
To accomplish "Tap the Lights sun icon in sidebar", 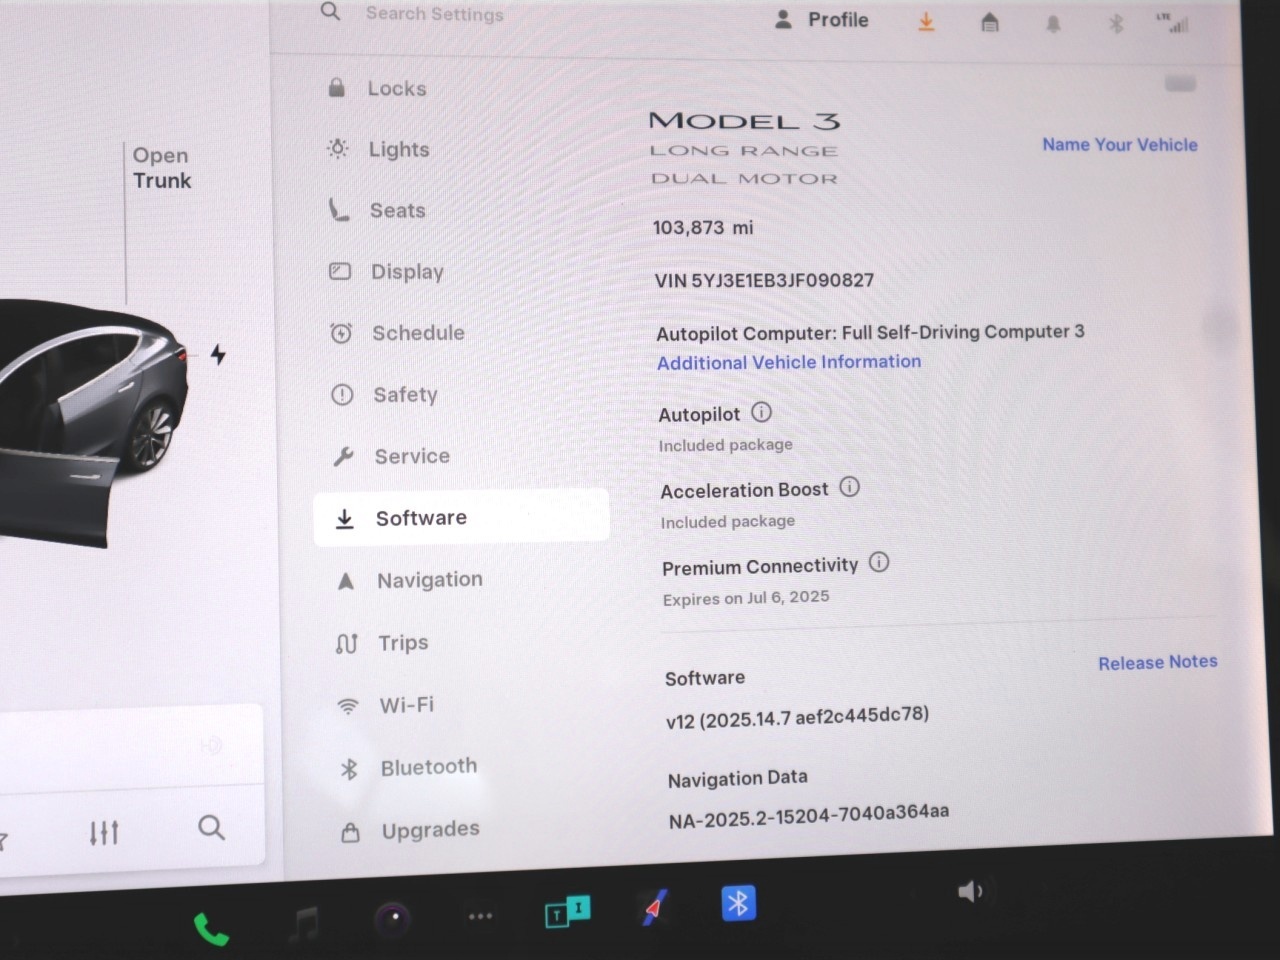I will point(338,149).
